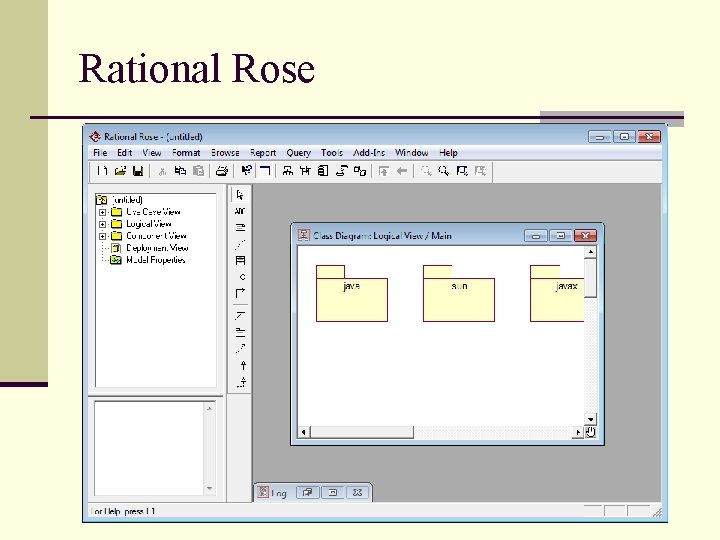Viewport: 720px width, 540px height.
Task: Open the Edit menu
Action: [124, 152]
